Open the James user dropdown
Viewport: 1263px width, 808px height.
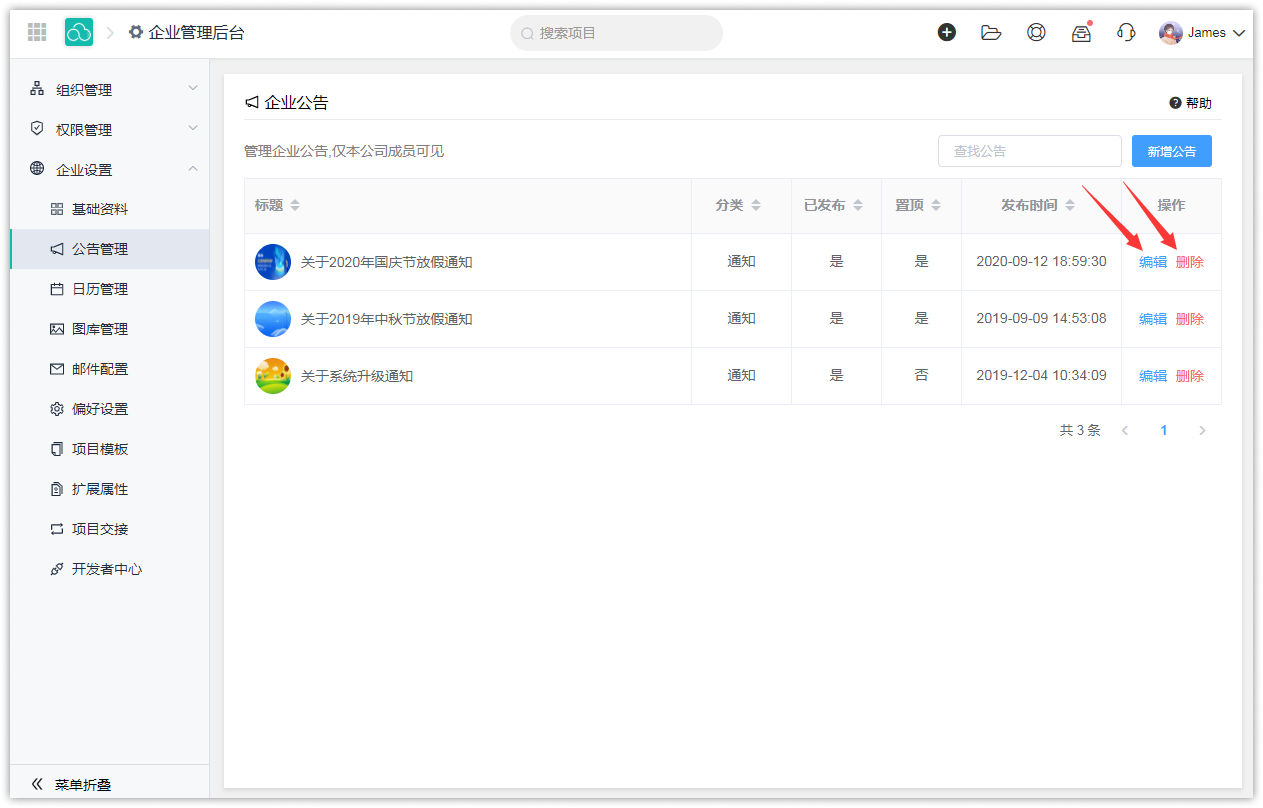pos(1202,32)
